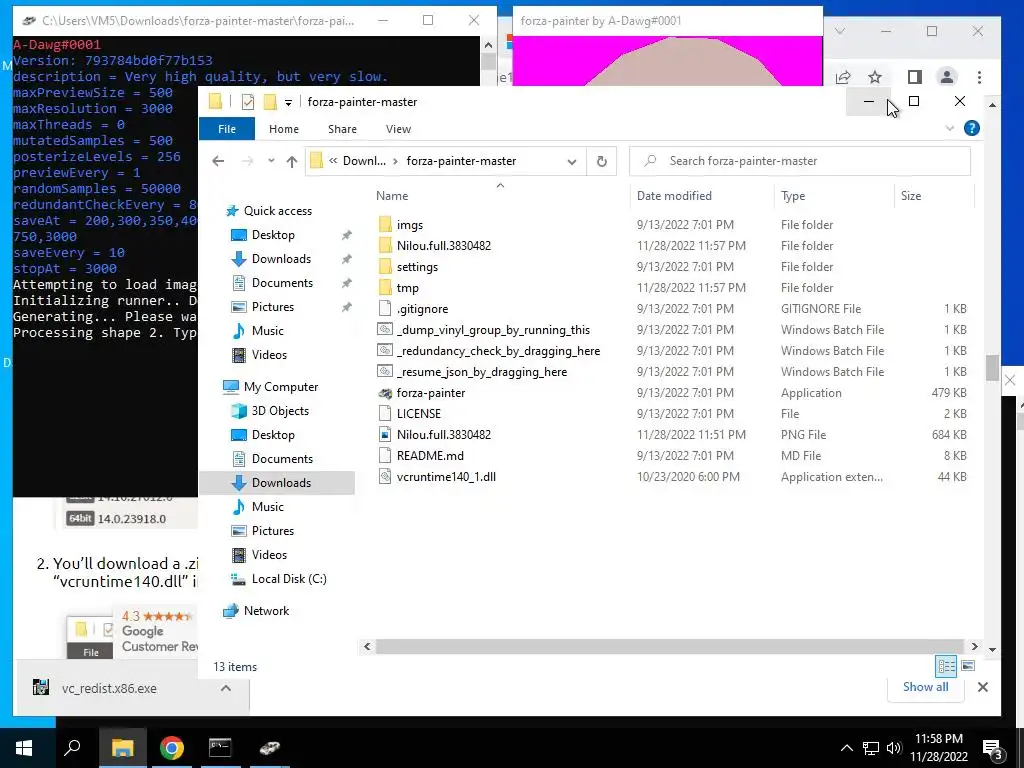Open the Home ribbon tab

point(283,129)
